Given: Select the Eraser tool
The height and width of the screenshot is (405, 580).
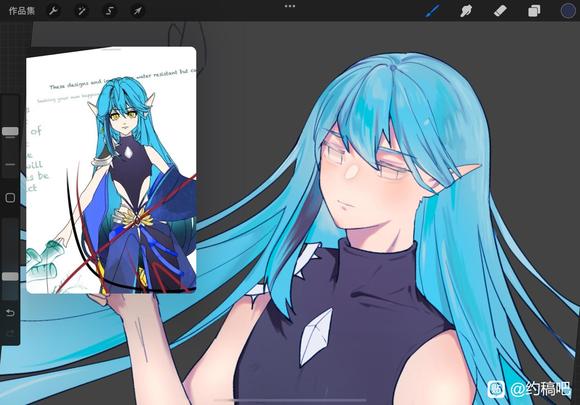Looking at the screenshot, I should (x=500, y=11).
